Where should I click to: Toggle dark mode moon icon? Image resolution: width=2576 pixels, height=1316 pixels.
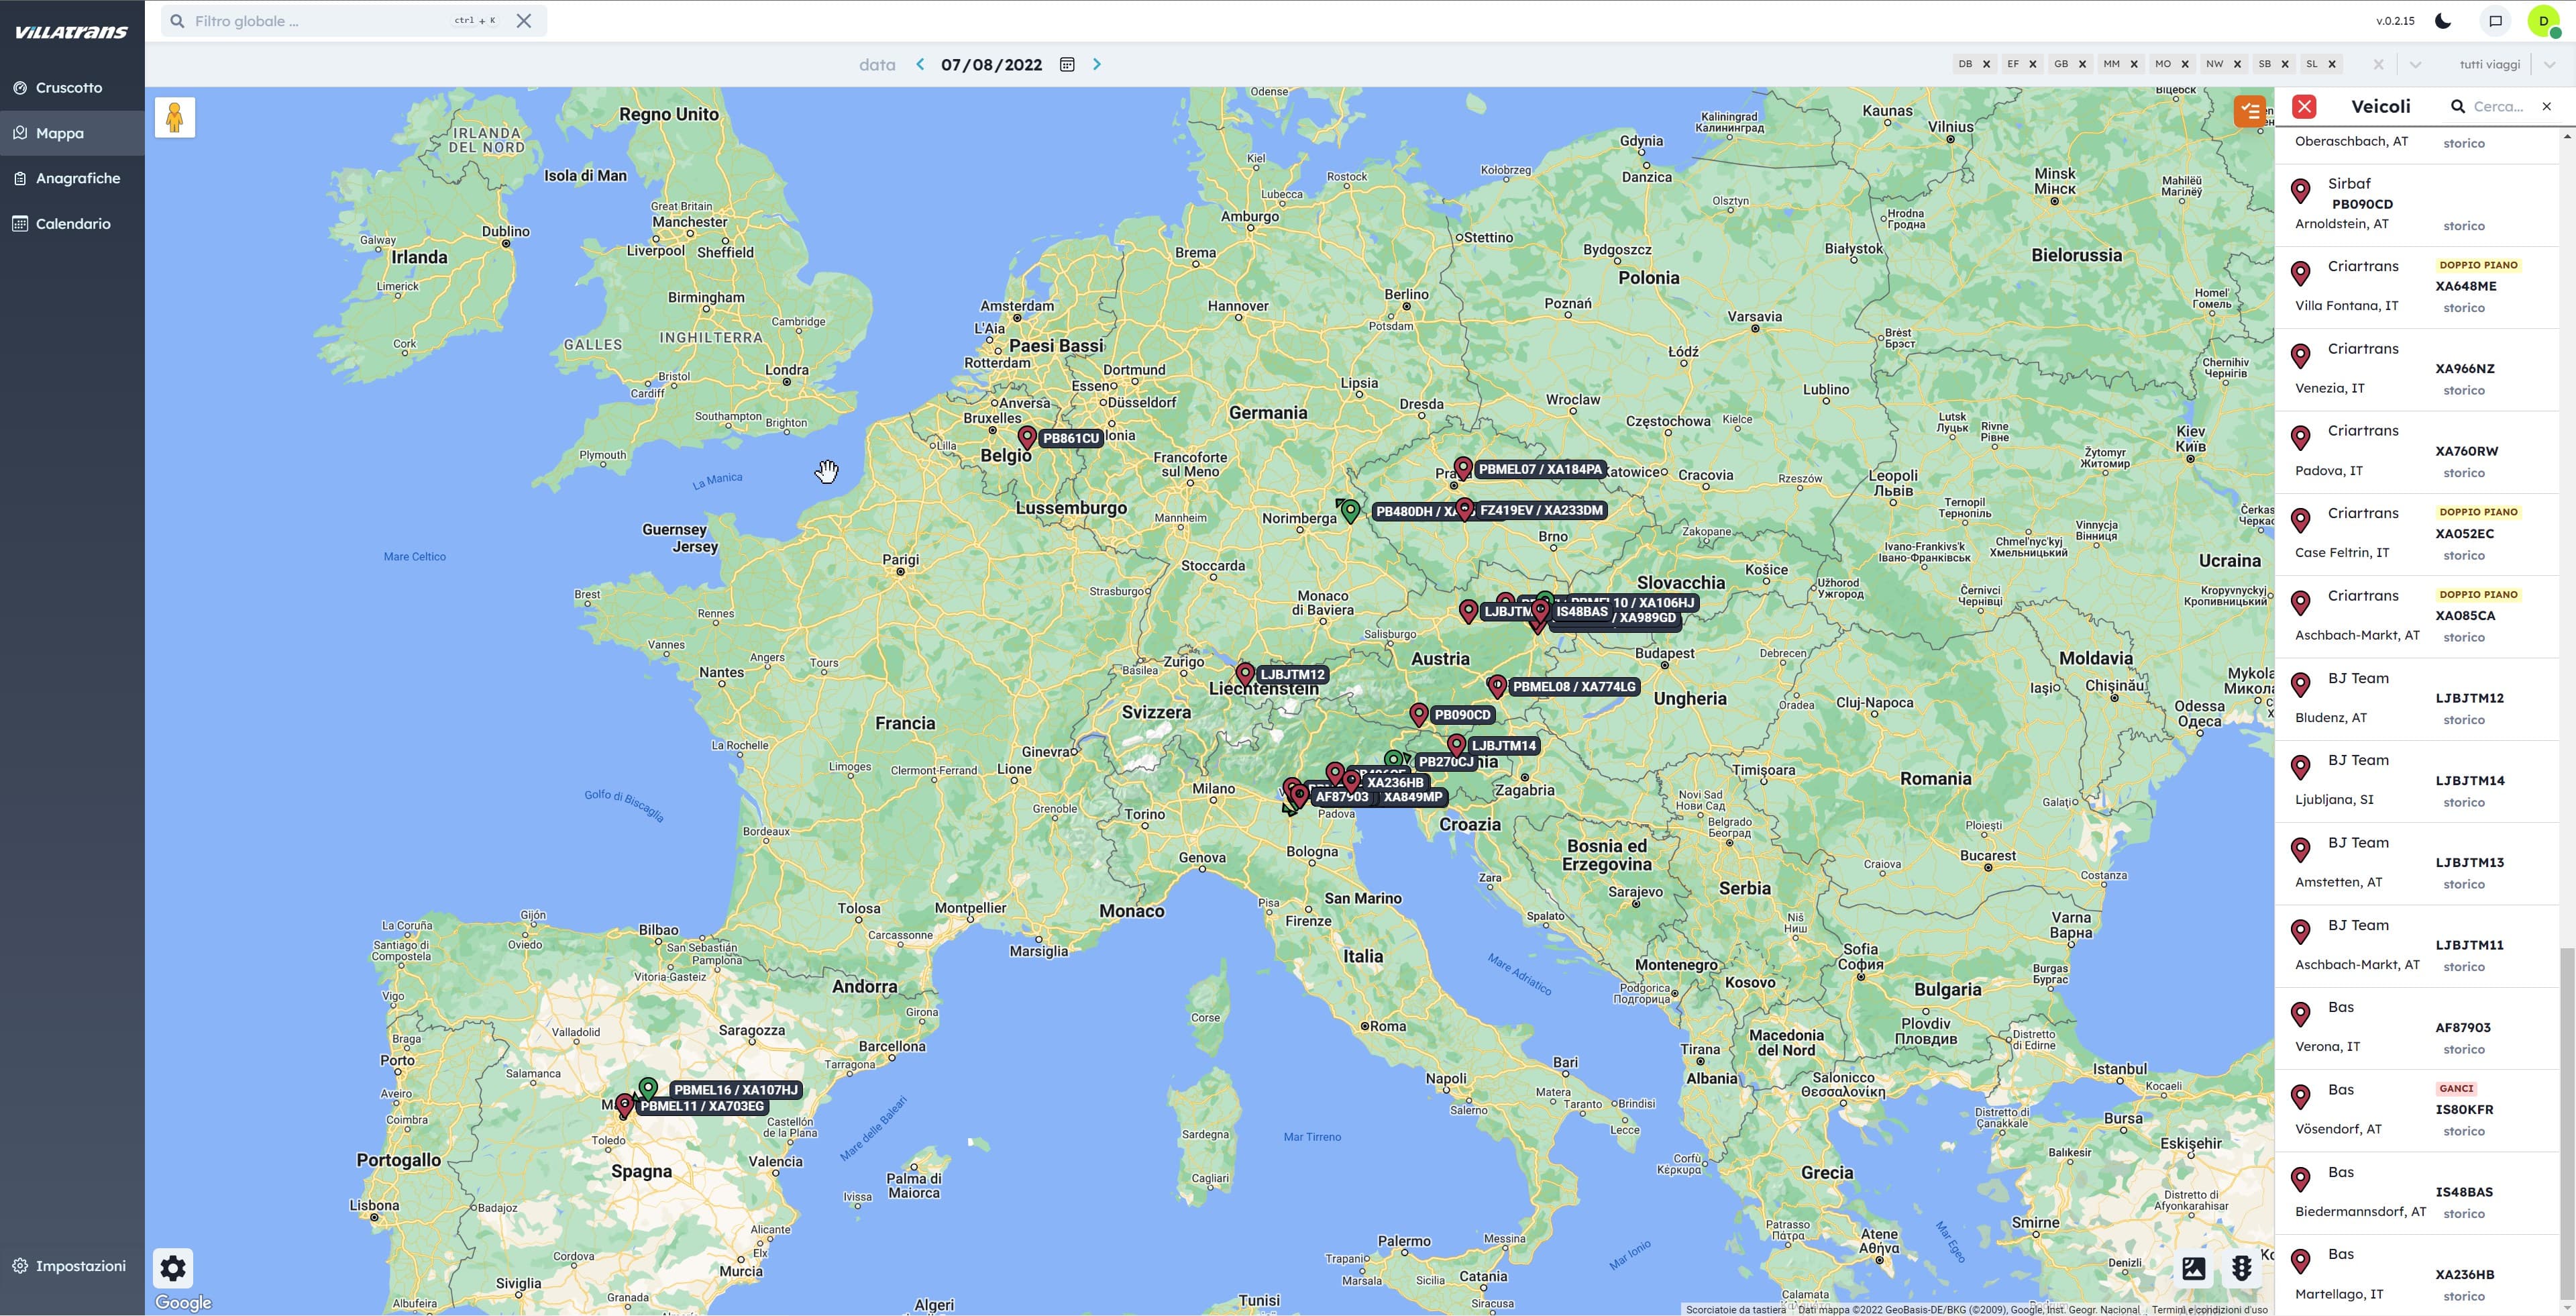2443,21
